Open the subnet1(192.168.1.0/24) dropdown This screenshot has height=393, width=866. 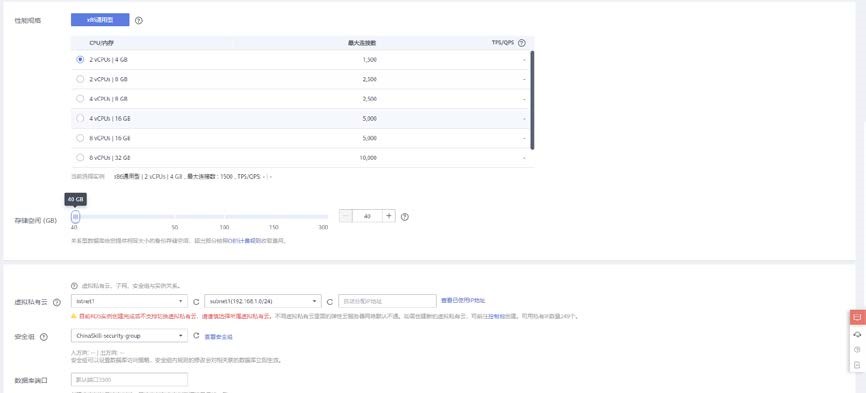tap(263, 301)
